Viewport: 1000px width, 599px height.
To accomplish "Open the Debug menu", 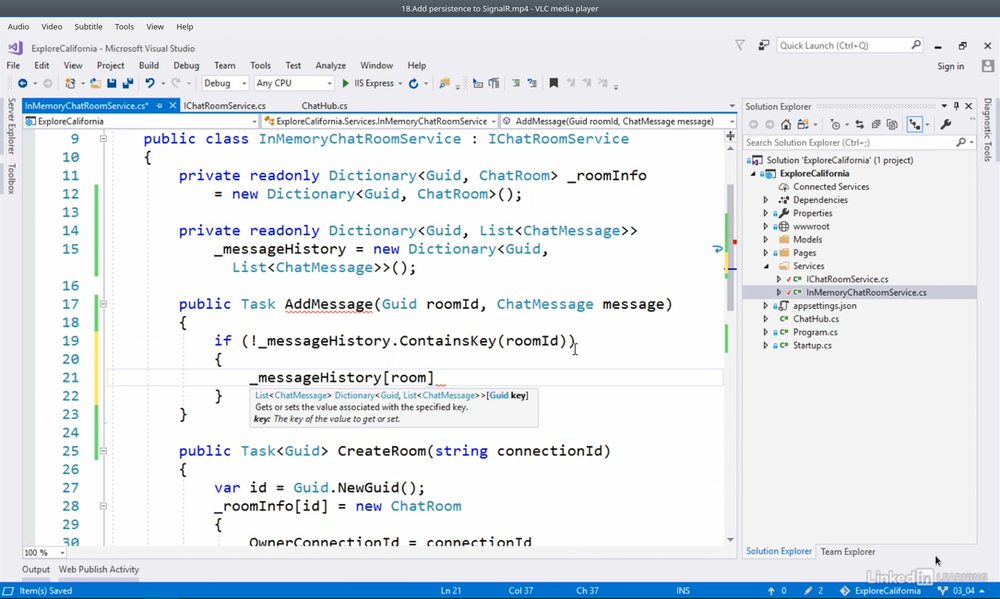I will click(x=186, y=66).
